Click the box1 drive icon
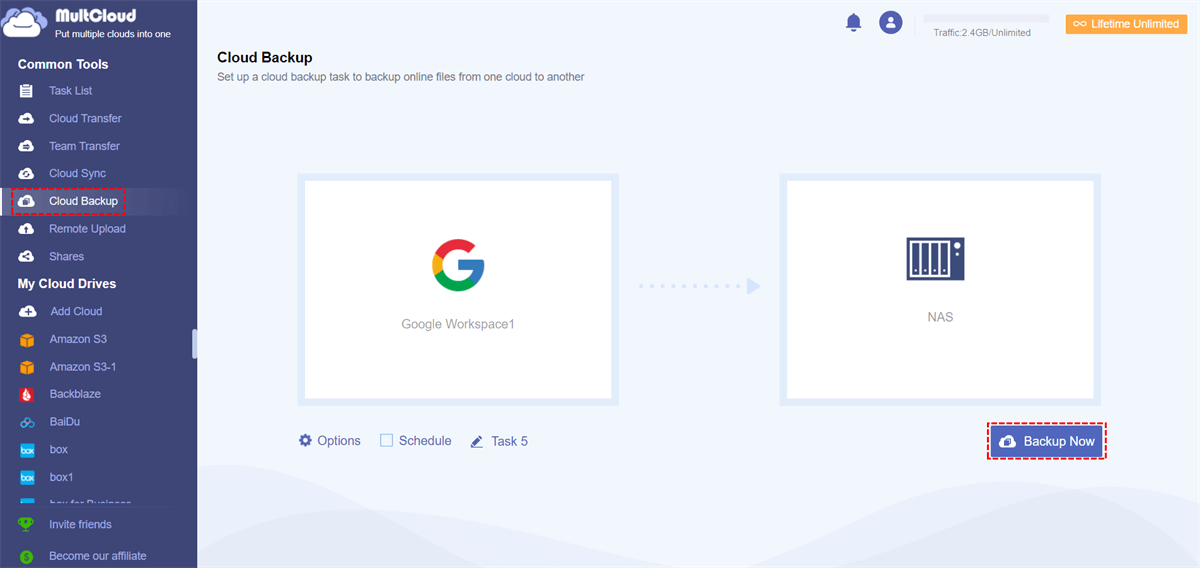The image size is (1200, 568). [x=27, y=477]
